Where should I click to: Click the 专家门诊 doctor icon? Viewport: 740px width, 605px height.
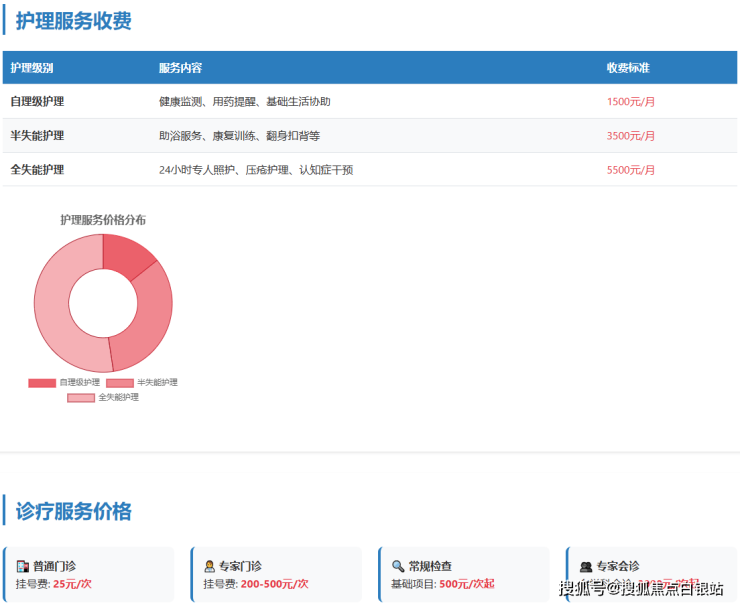(x=209, y=566)
